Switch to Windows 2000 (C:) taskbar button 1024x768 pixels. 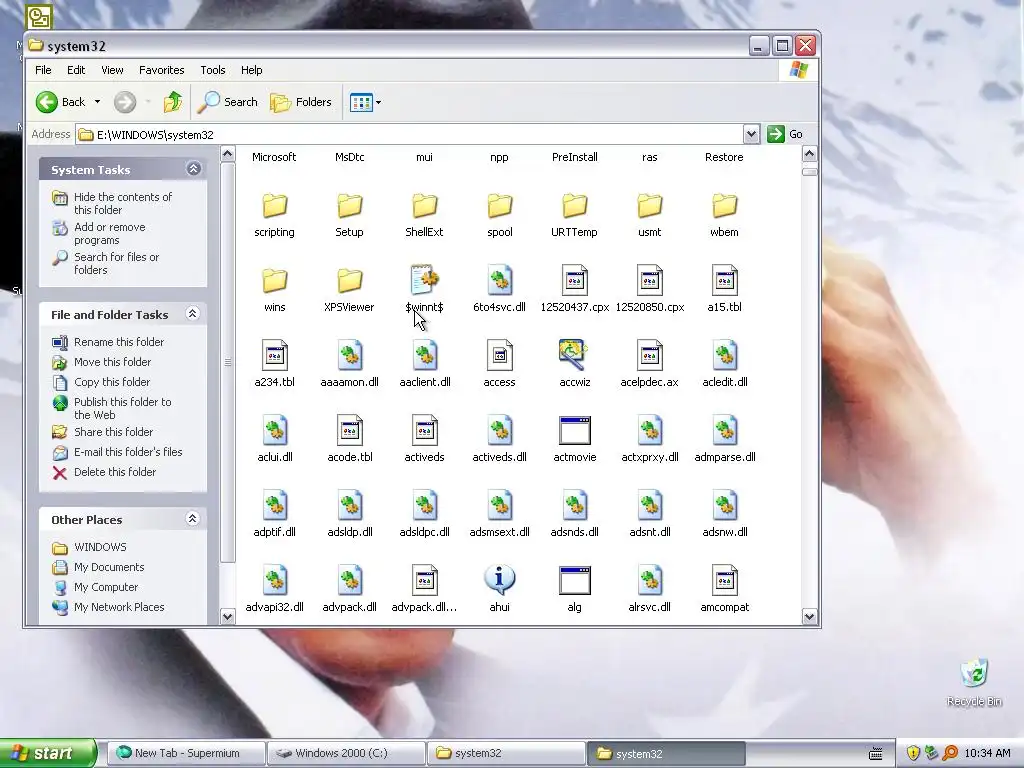pyautogui.click(x=347, y=753)
